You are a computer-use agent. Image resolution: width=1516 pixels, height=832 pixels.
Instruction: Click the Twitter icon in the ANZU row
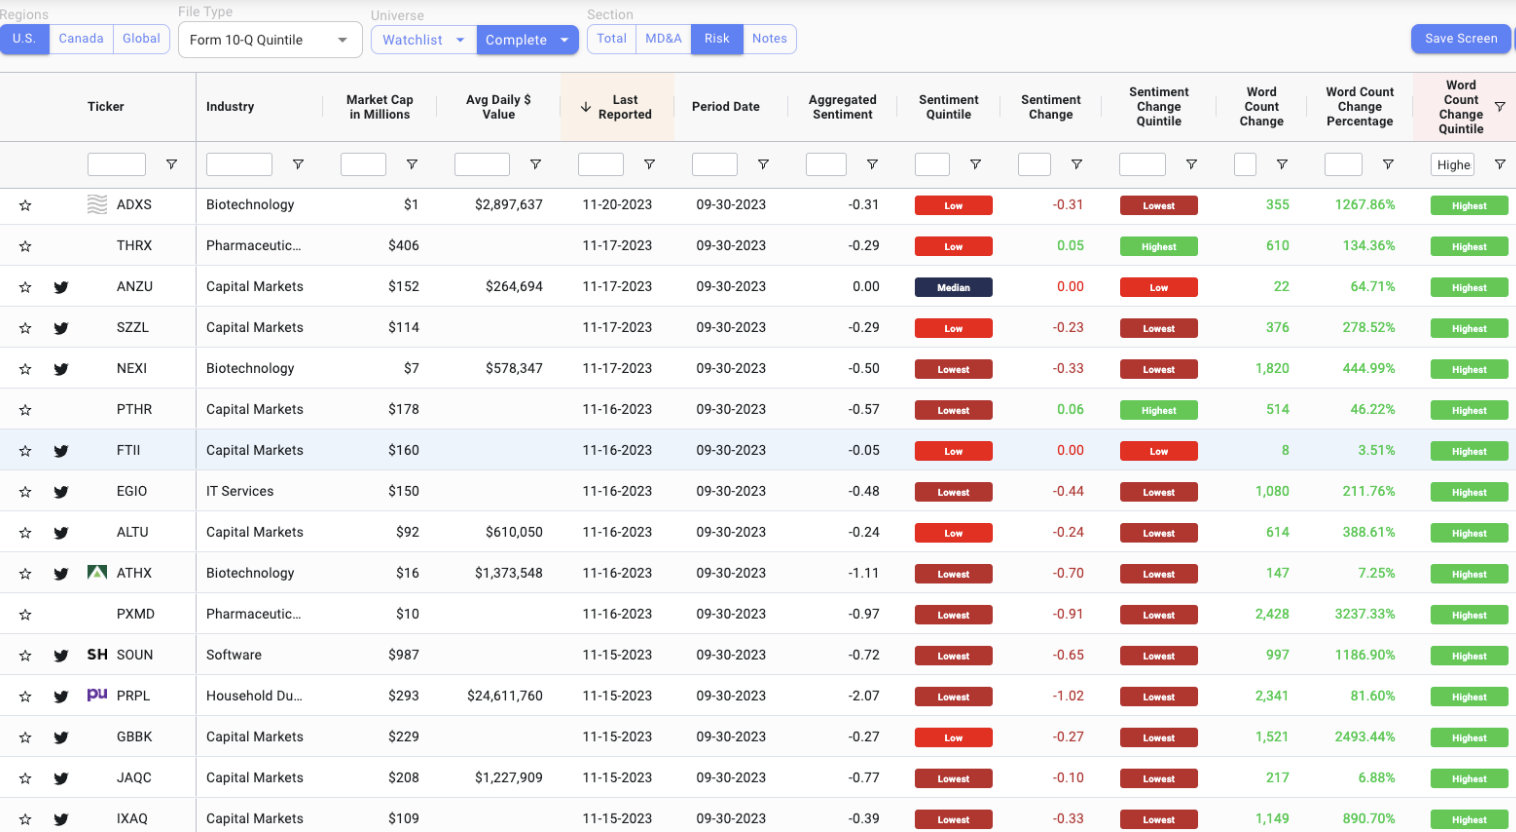pos(61,287)
